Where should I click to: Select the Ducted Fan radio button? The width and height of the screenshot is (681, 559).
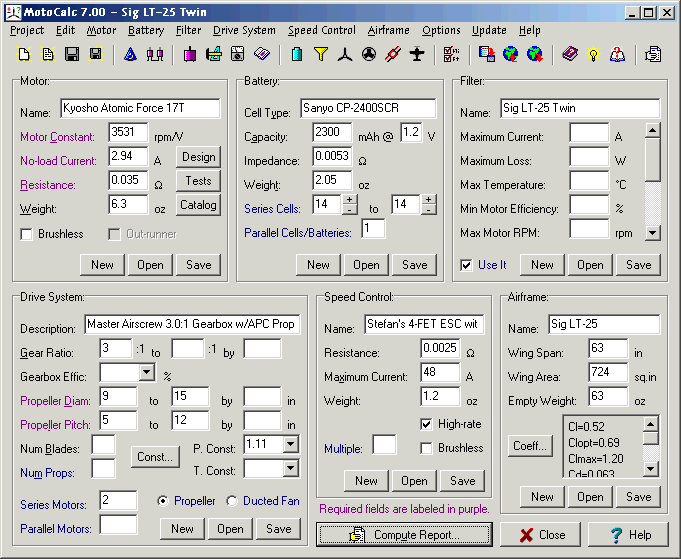(x=232, y=501)
